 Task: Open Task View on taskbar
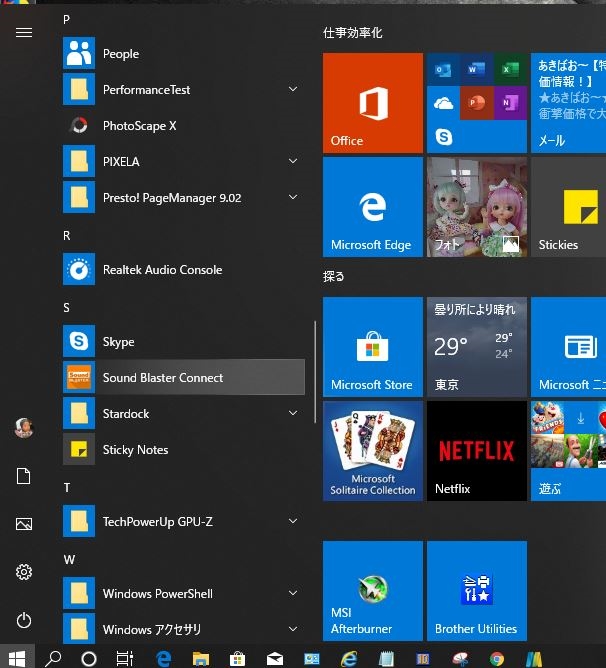[125, 659]
